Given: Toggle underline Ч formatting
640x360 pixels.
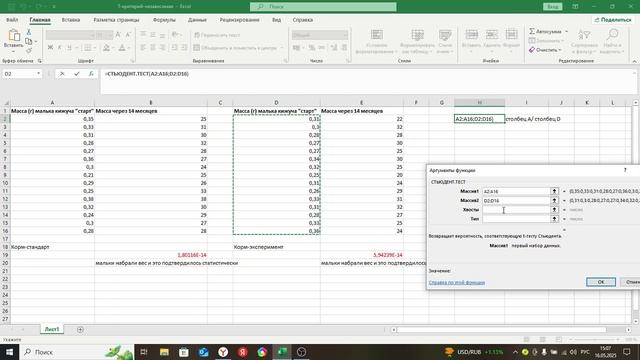Looking at the screenshot, I should [x=69, y=48].
